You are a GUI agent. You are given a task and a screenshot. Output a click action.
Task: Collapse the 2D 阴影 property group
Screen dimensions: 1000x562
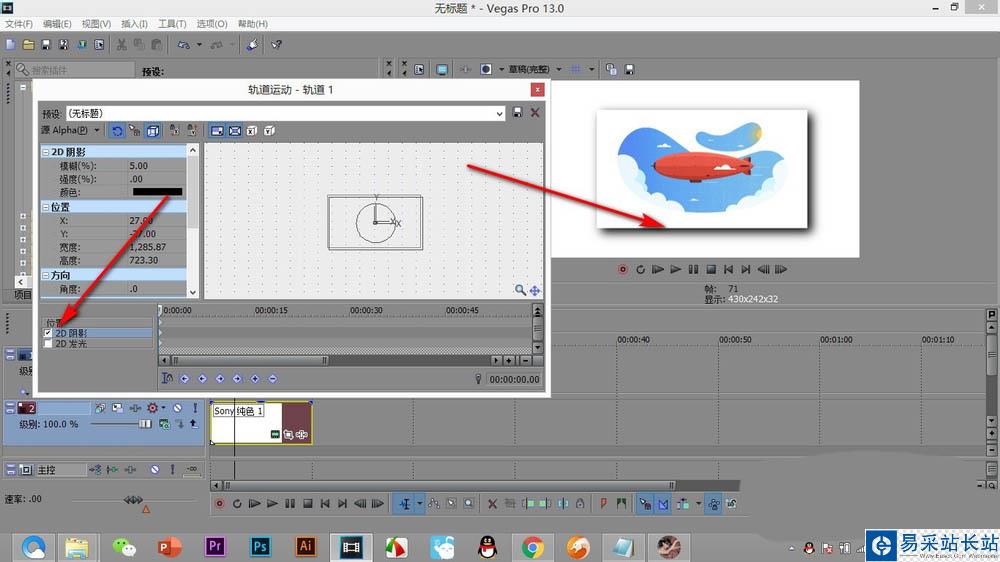coord(46,152)
